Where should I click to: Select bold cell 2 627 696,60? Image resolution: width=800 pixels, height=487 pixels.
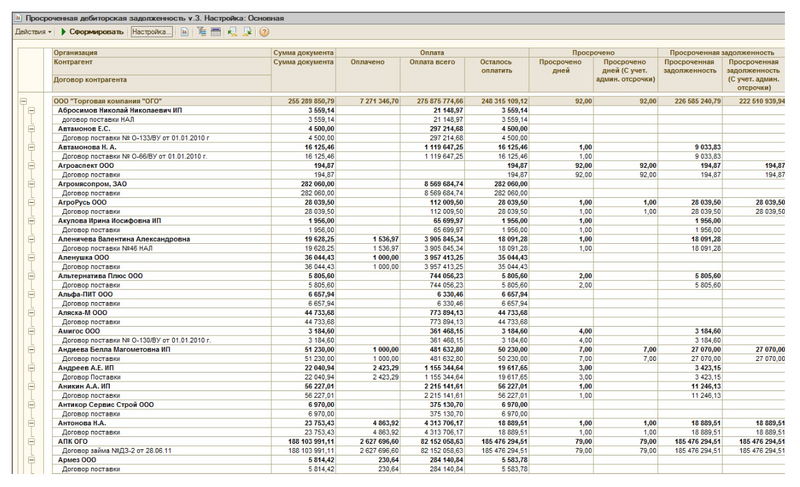tap(367, 441)
